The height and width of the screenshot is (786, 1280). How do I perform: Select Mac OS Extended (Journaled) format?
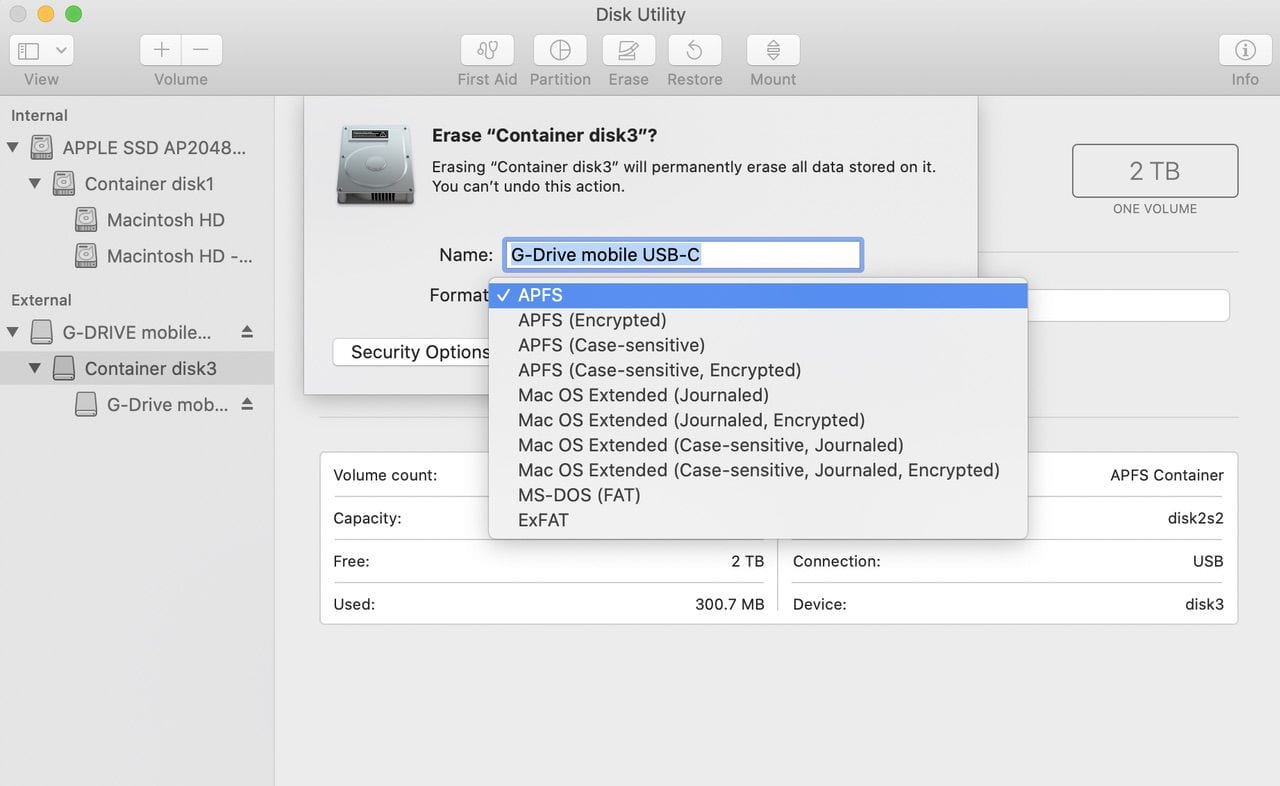[643, 395]
